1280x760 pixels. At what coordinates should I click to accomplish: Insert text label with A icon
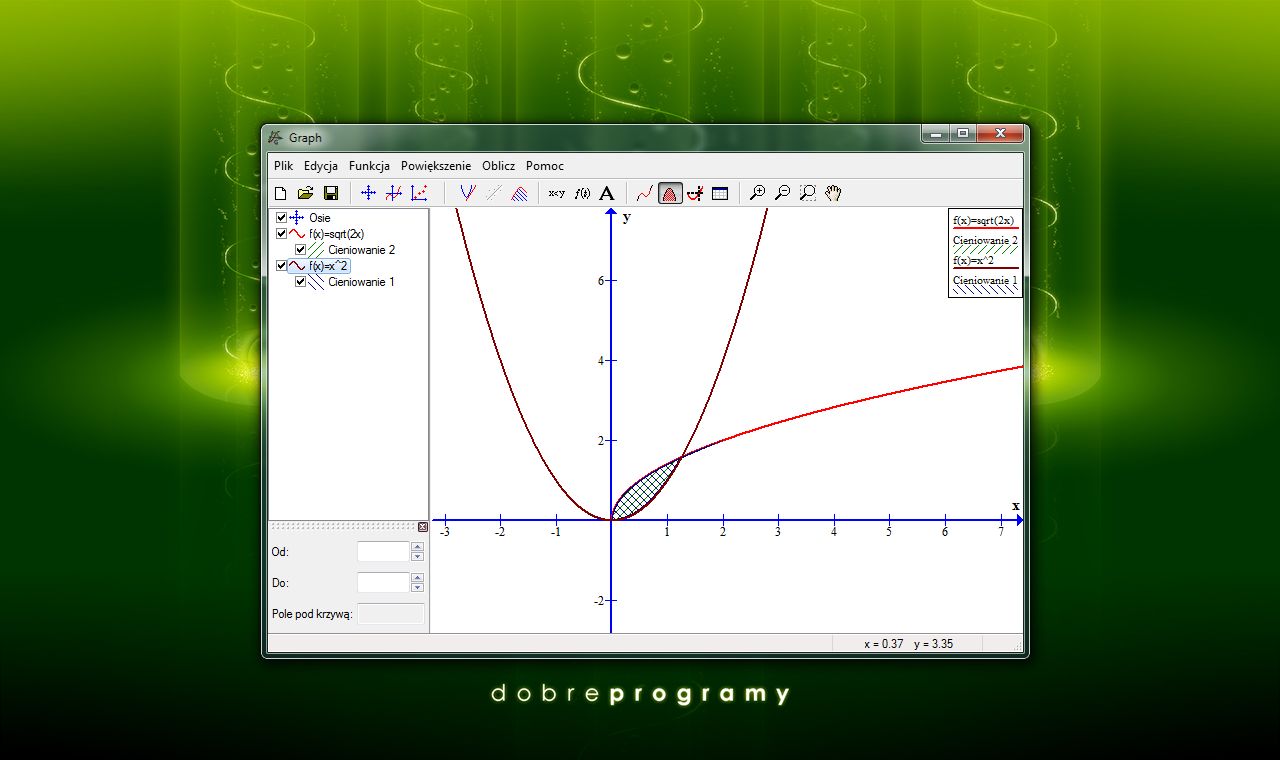(x=607, y=193)
